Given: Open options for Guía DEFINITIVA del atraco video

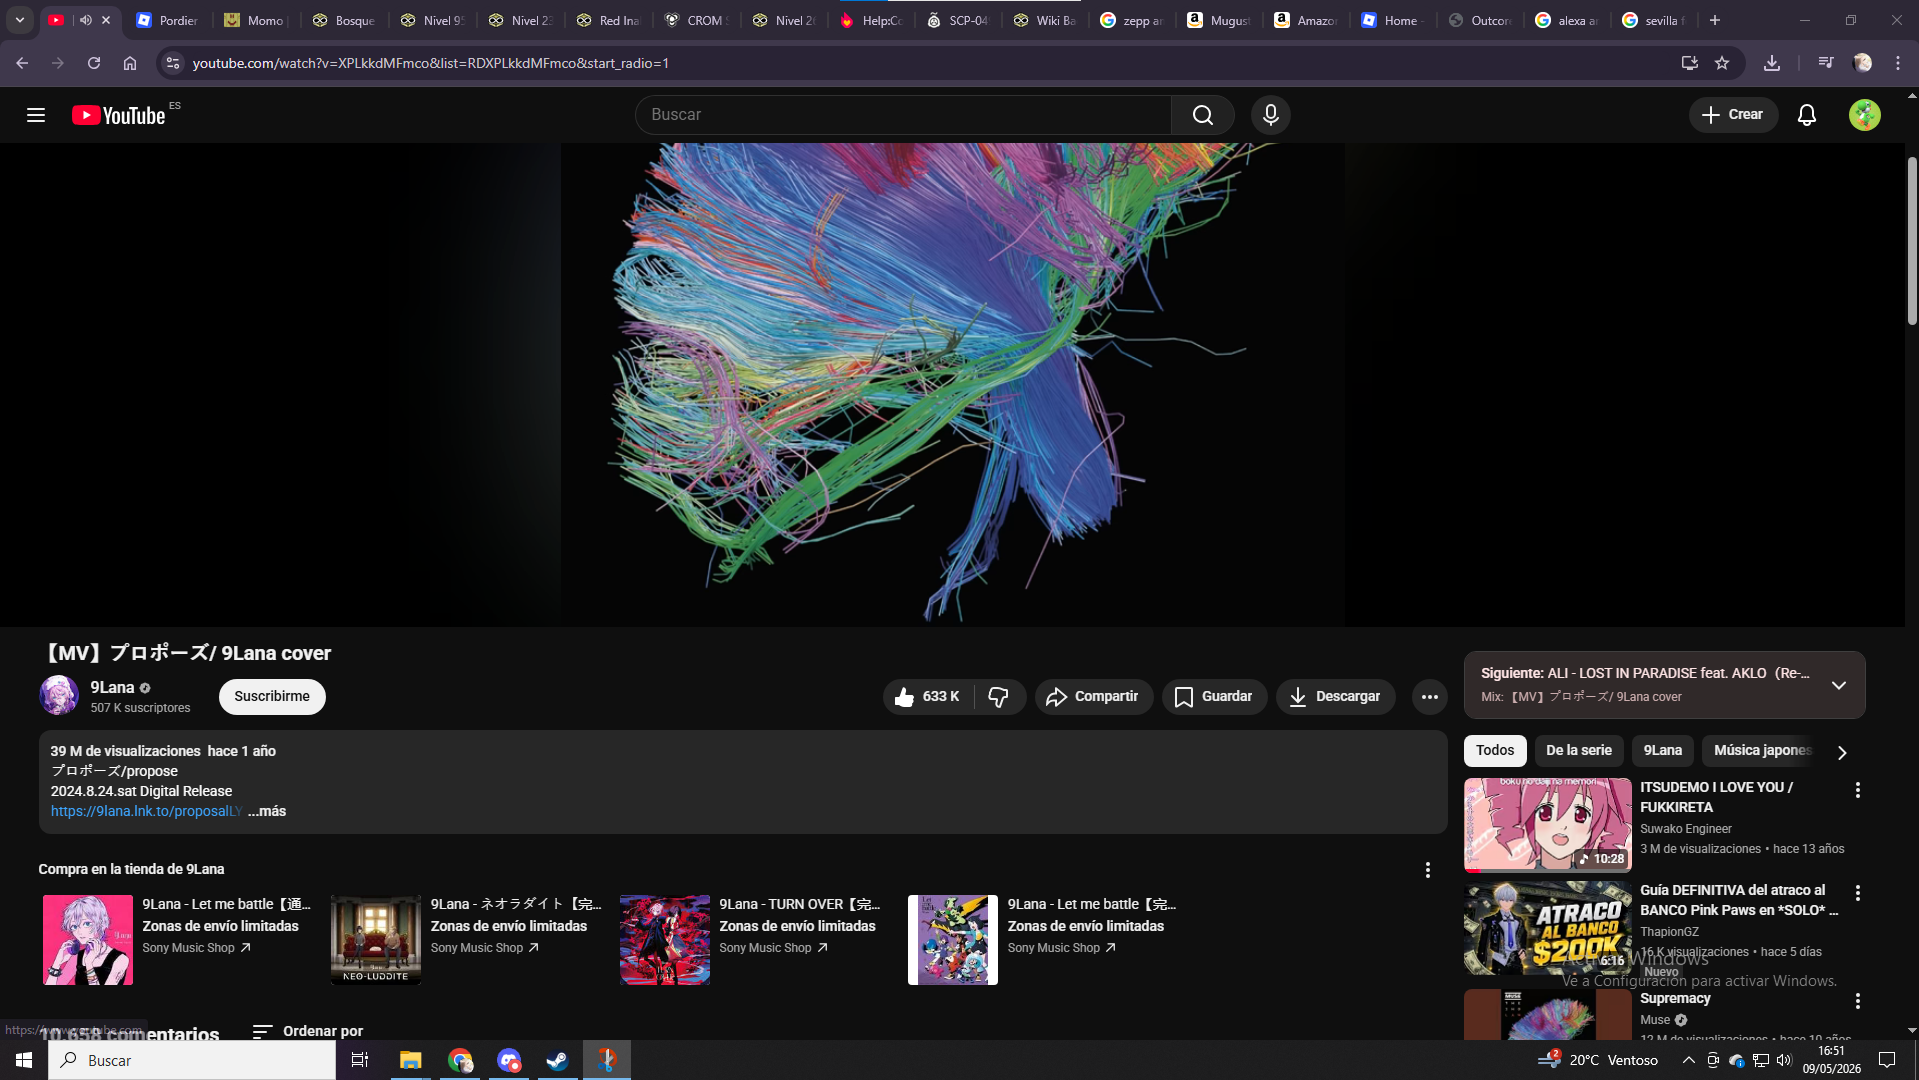Looking at the screenshot, I should click(x=1858, y=893).
